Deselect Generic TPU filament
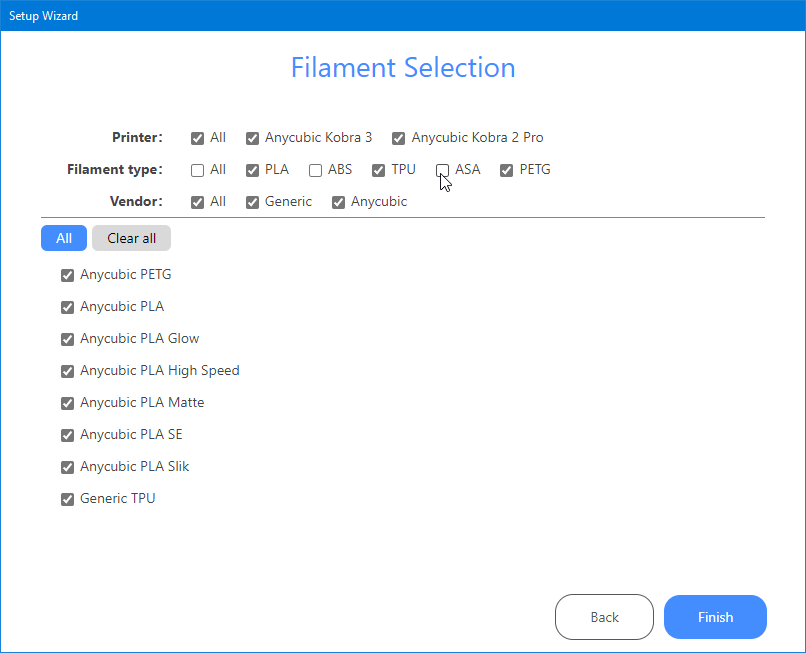The height and width of the screenshot is (653, 806). pyautogui.click(x=68, y=499)
